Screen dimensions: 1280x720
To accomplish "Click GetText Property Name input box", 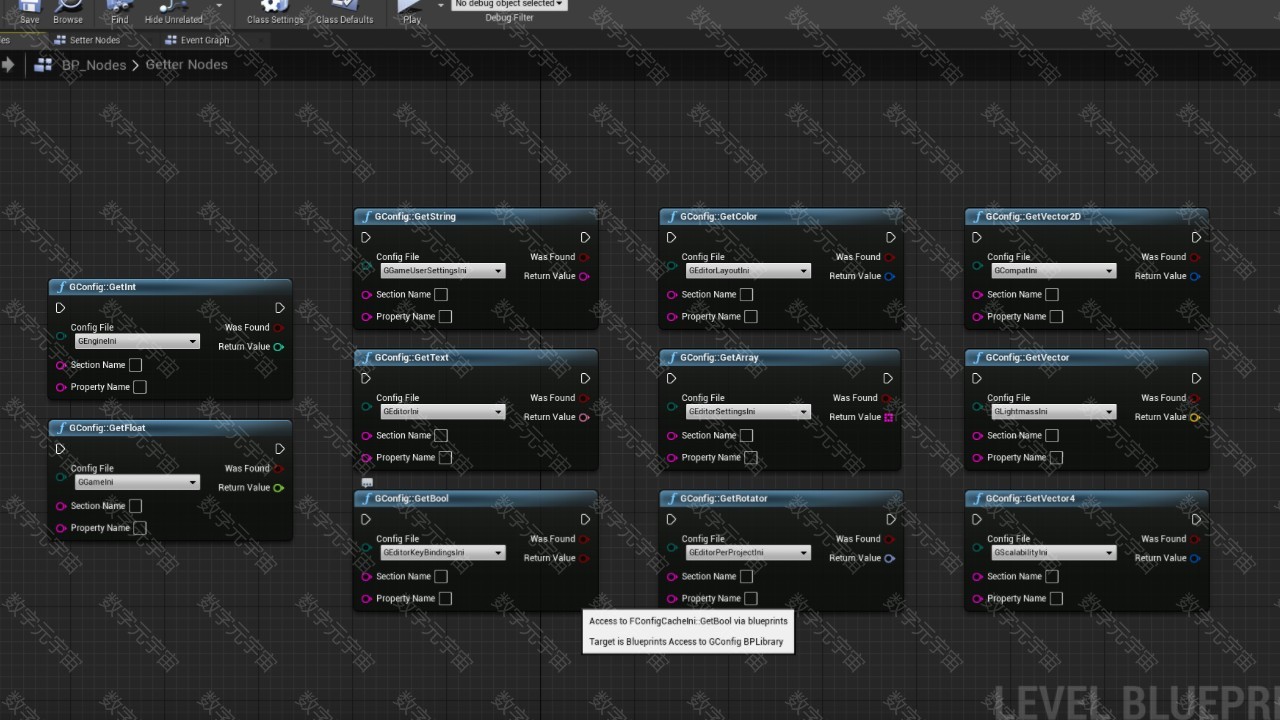I will click(445, 458).
